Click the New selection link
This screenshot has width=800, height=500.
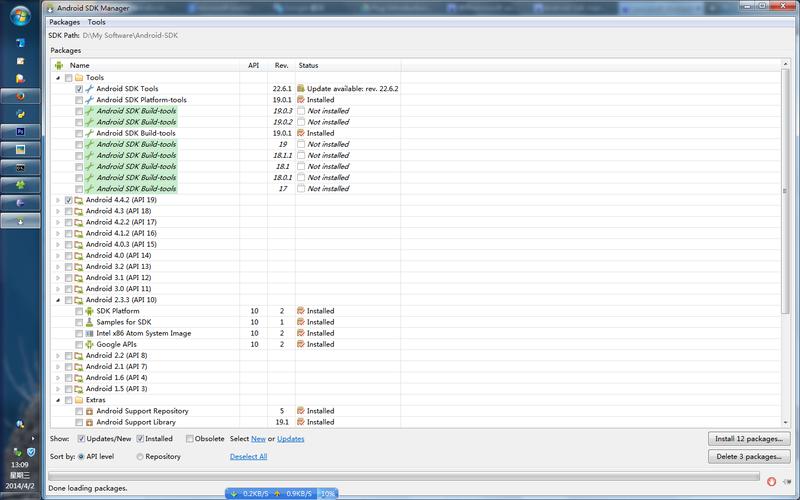click(x=258, y=439)
